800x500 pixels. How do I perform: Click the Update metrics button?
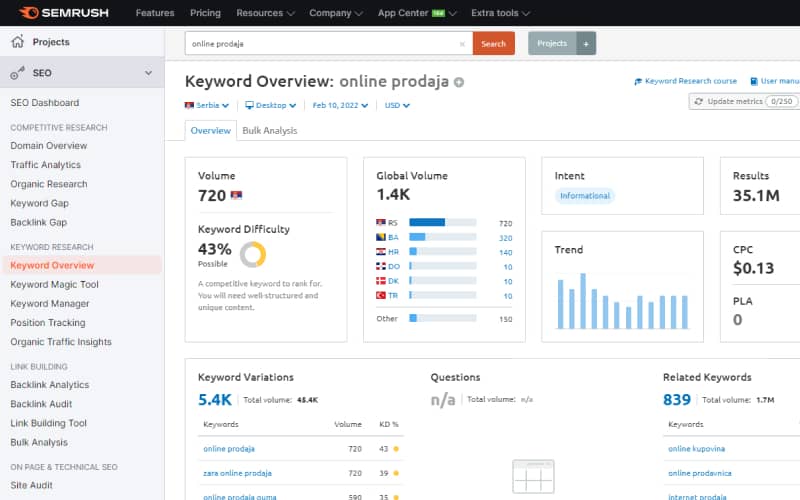744,102
